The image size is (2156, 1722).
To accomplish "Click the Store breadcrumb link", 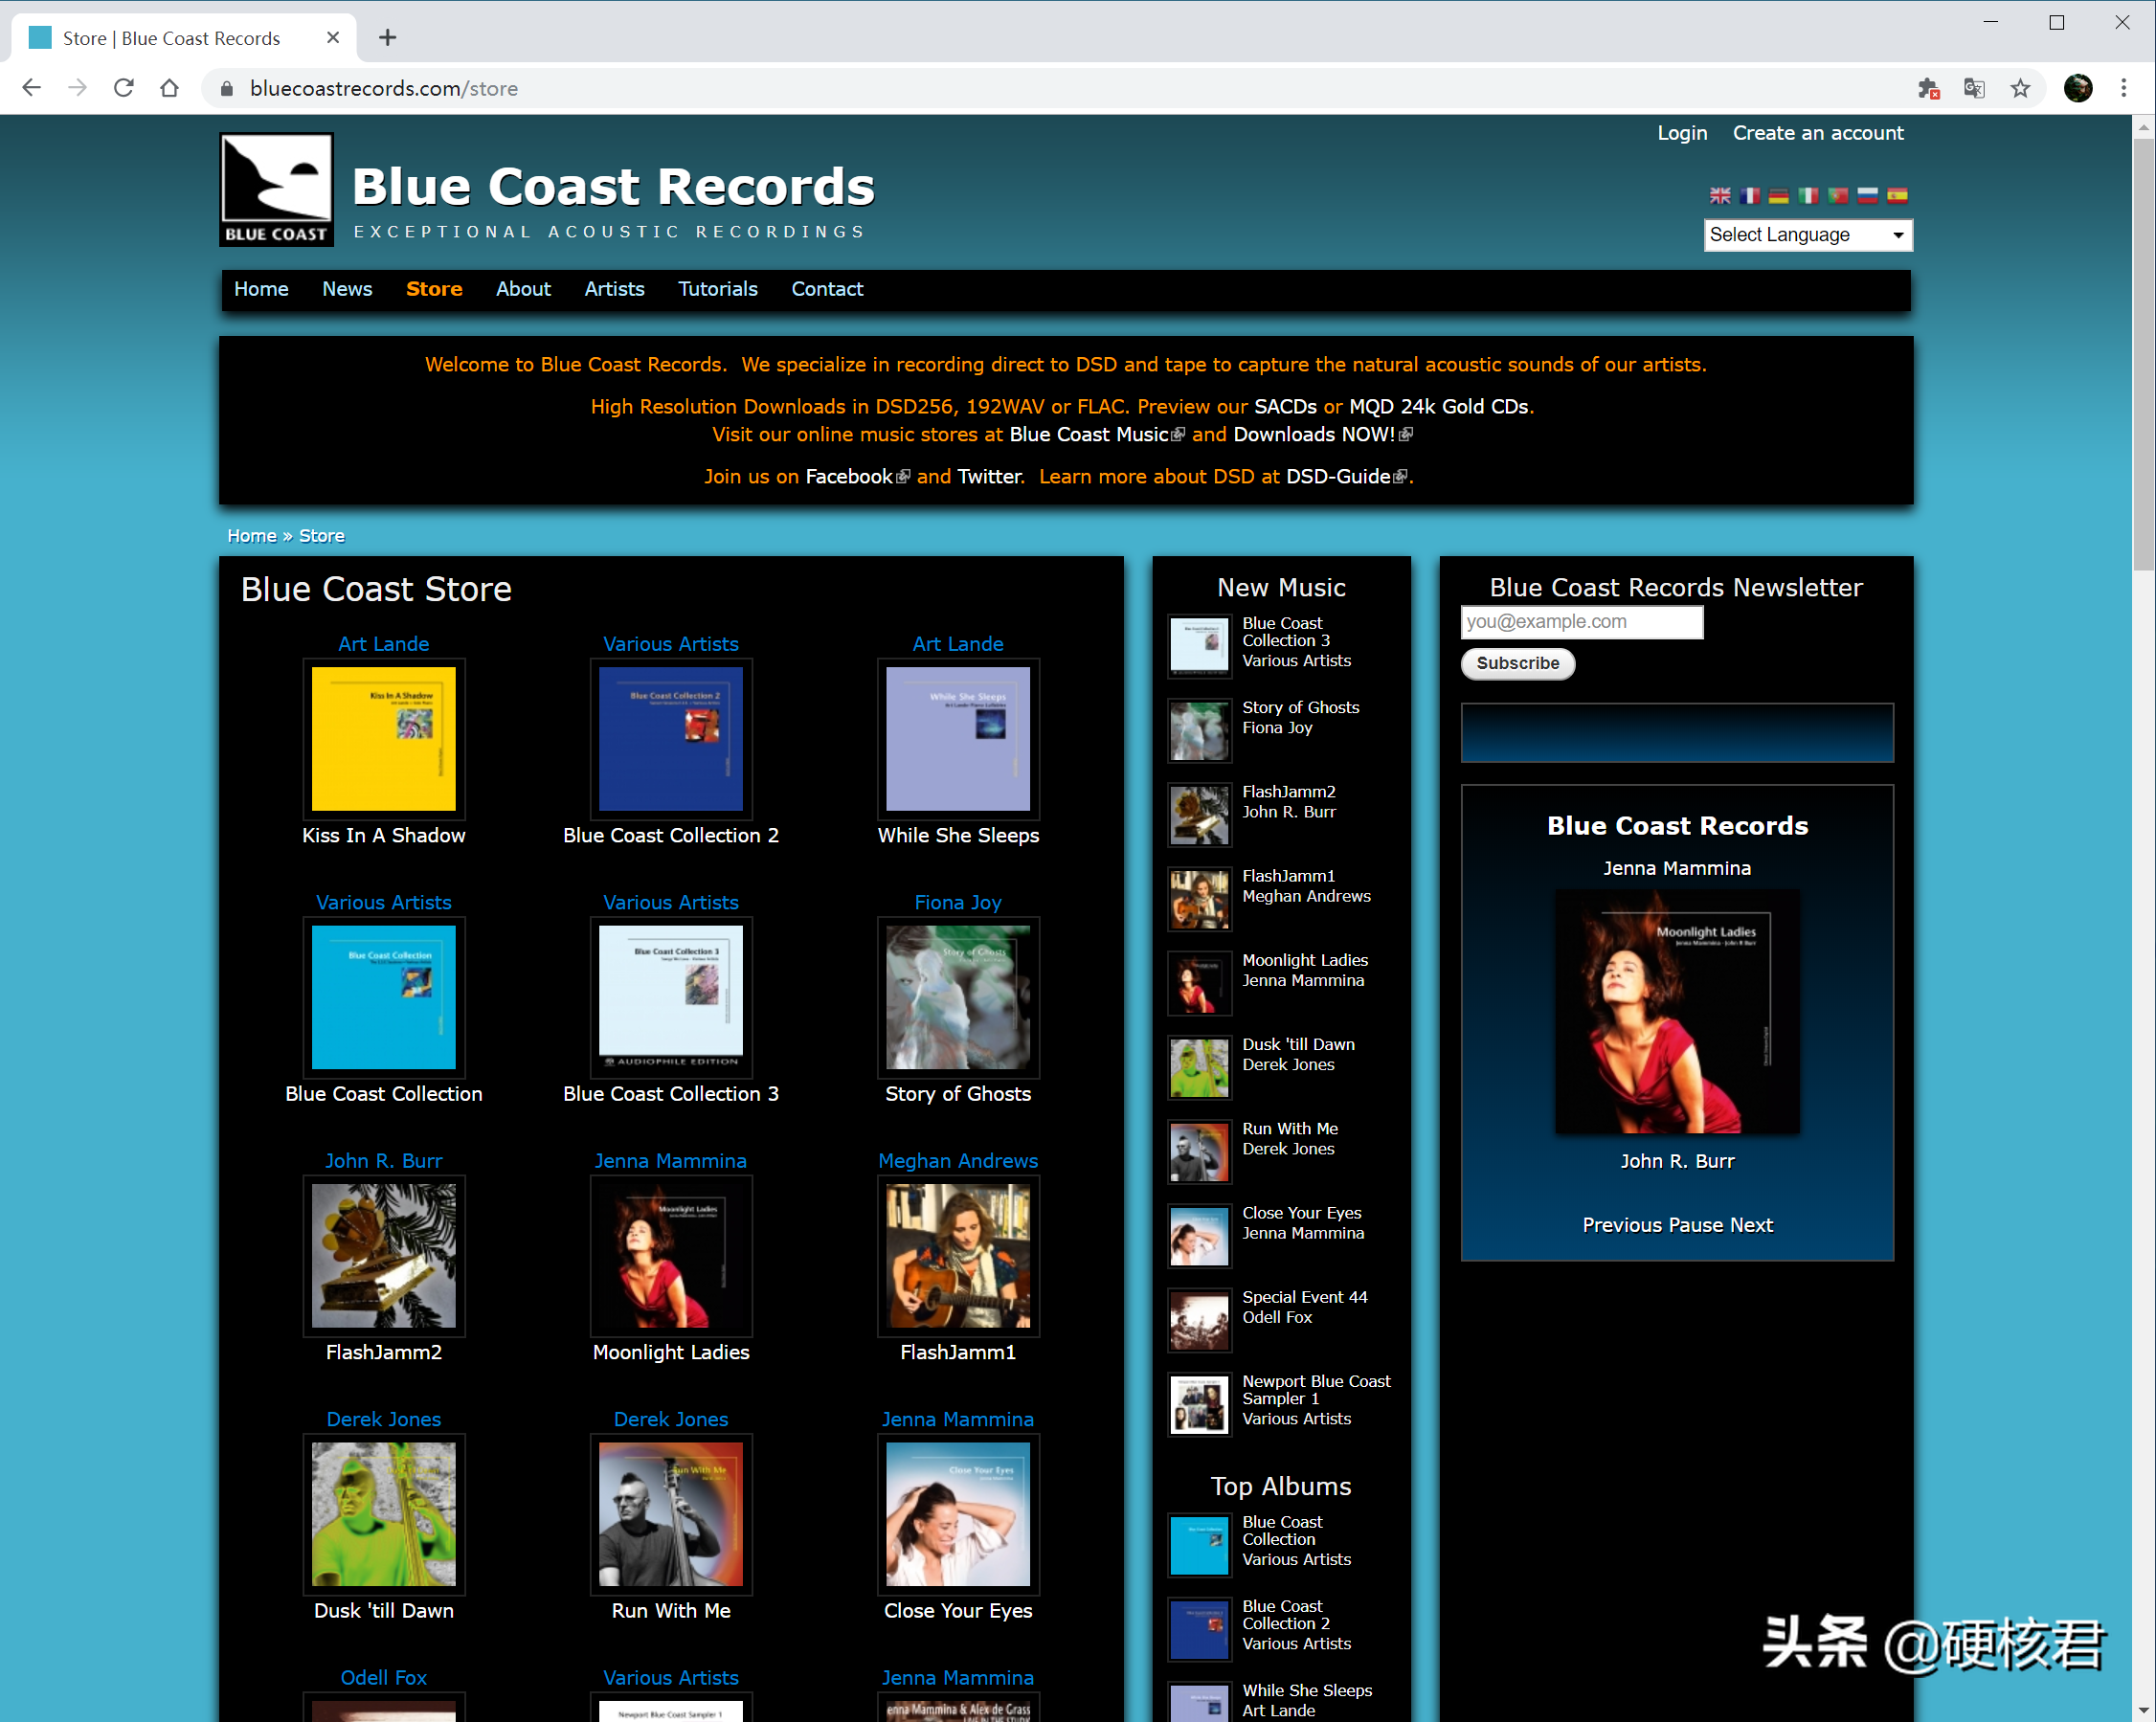I will tap(322, 536).
